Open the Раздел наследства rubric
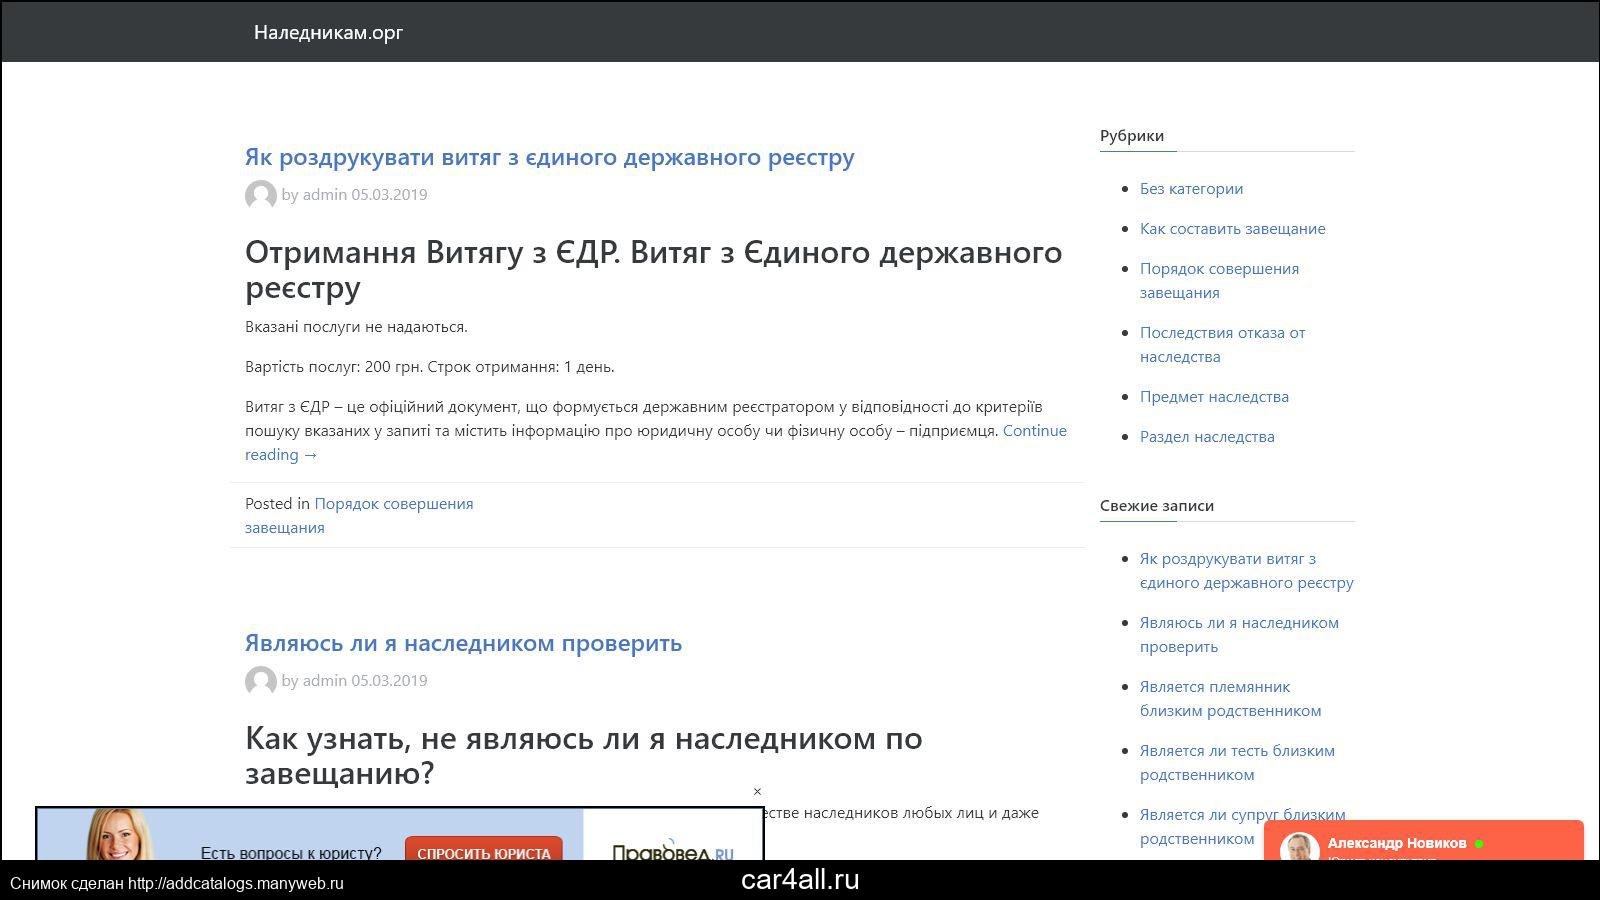The height and width of the screenshot is (900, 1600). click(1207, 437)
